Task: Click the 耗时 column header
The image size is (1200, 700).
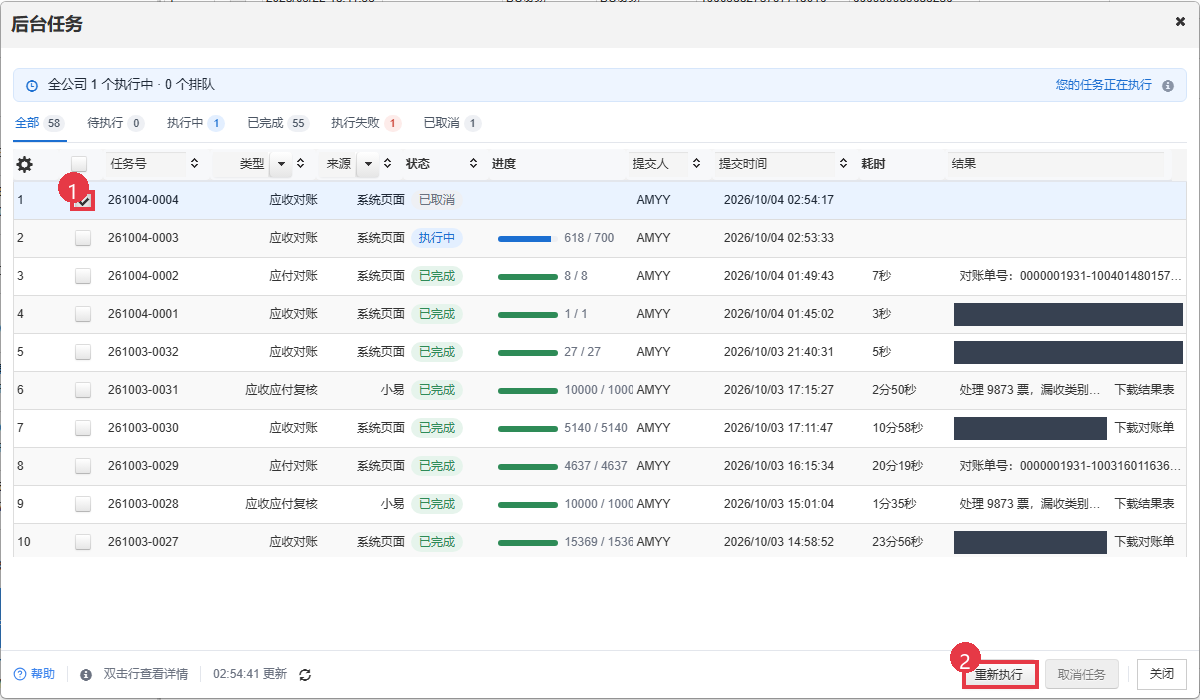Action: coord(874,163)
